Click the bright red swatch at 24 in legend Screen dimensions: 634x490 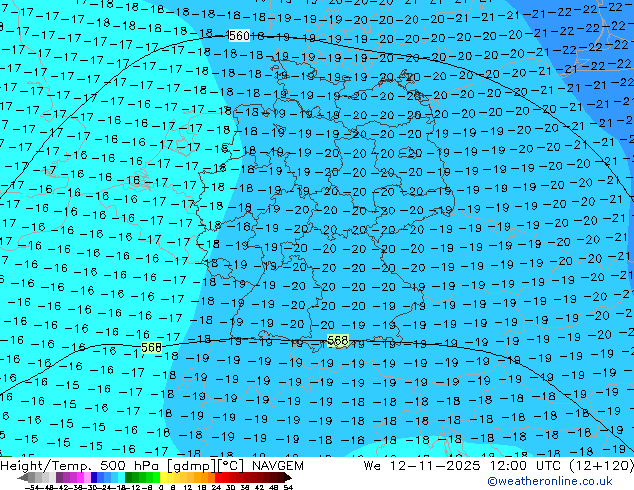pyautogui.click(x=218, y=477)
